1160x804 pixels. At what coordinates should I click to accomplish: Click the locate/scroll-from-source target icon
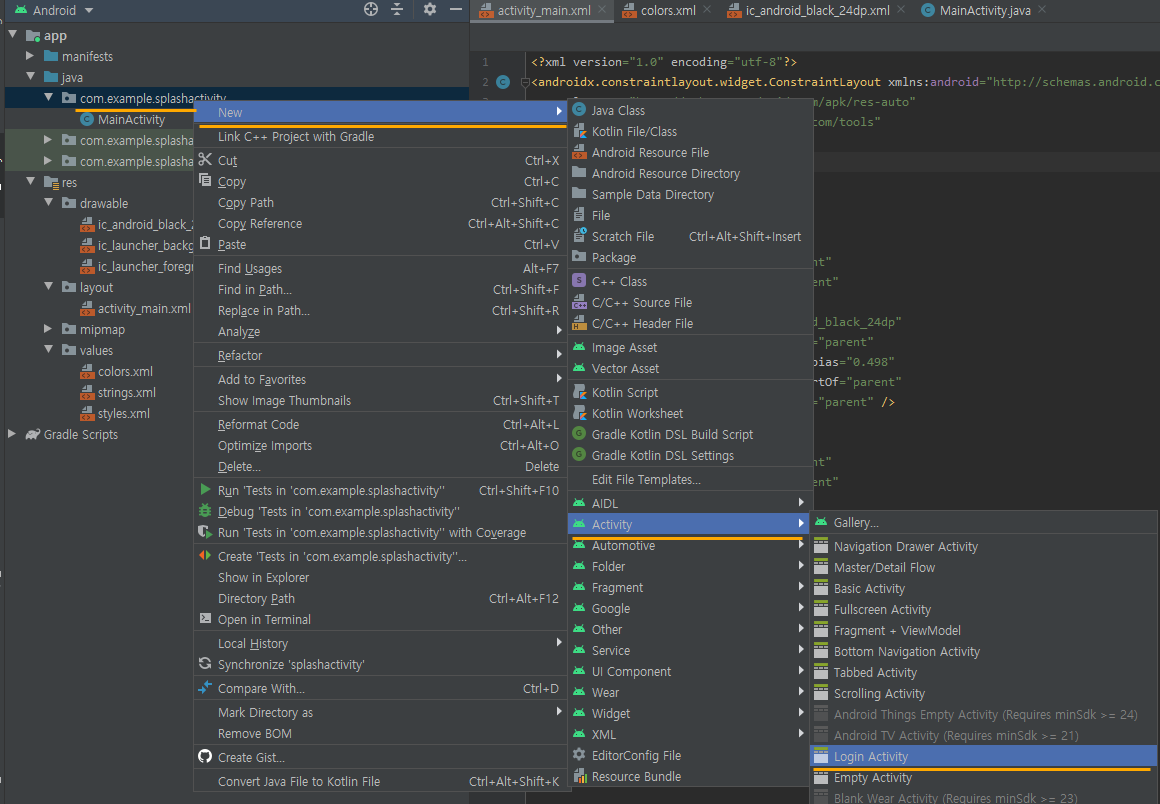click(x=371, y=10)
